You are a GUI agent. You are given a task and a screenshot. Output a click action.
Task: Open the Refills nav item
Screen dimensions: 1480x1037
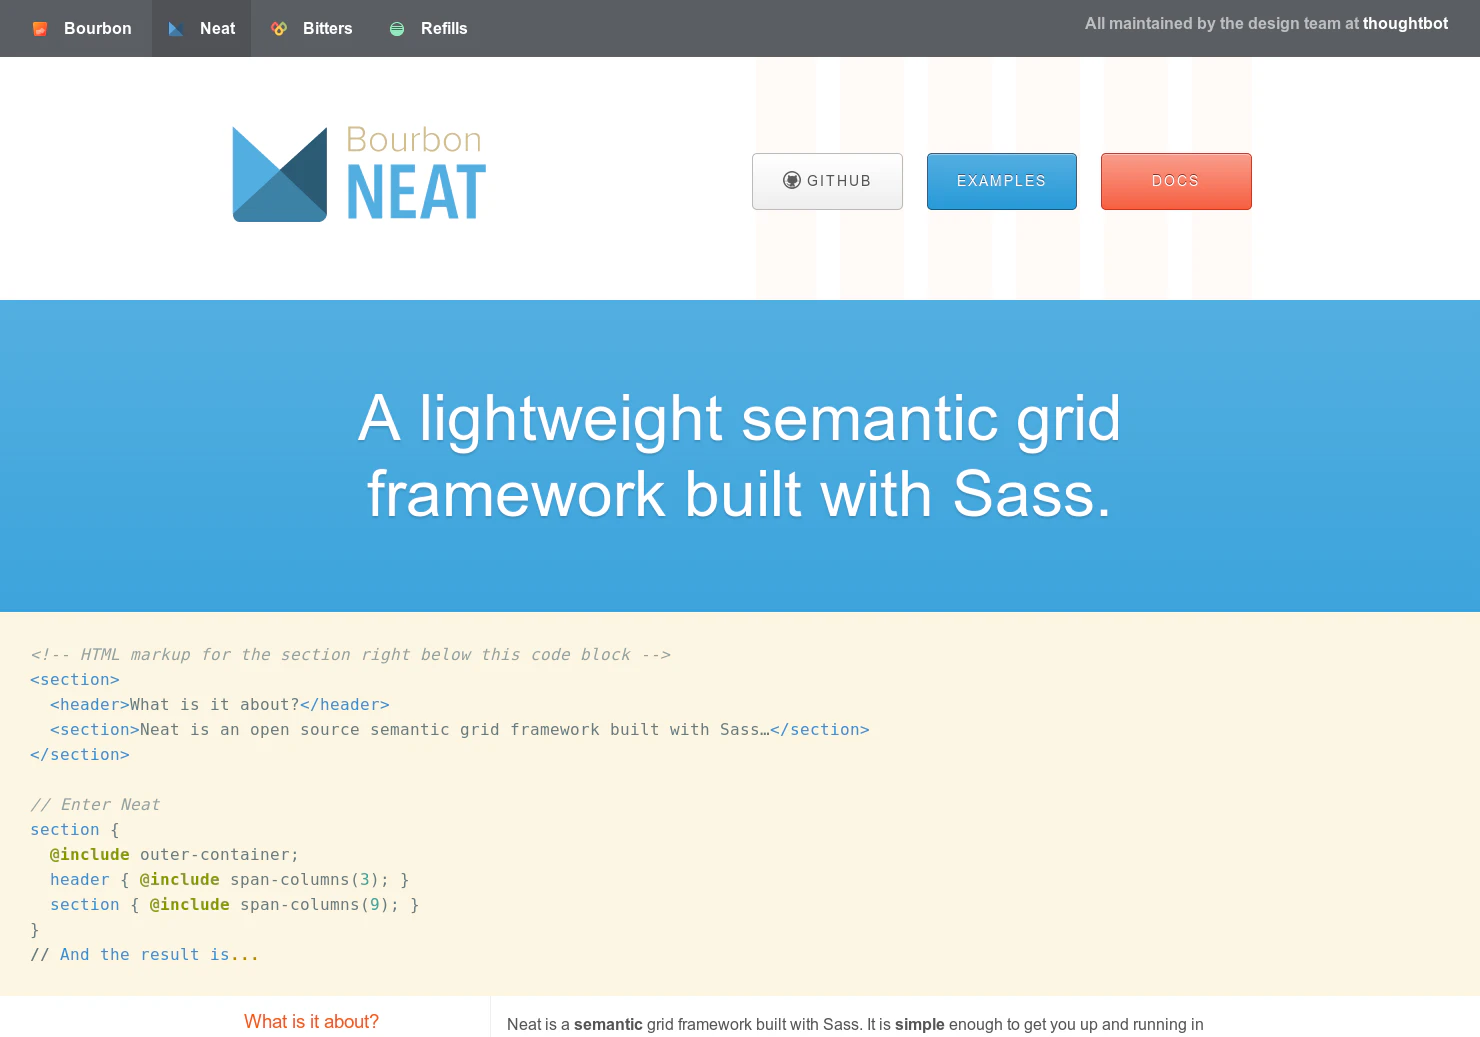point(428,28)
